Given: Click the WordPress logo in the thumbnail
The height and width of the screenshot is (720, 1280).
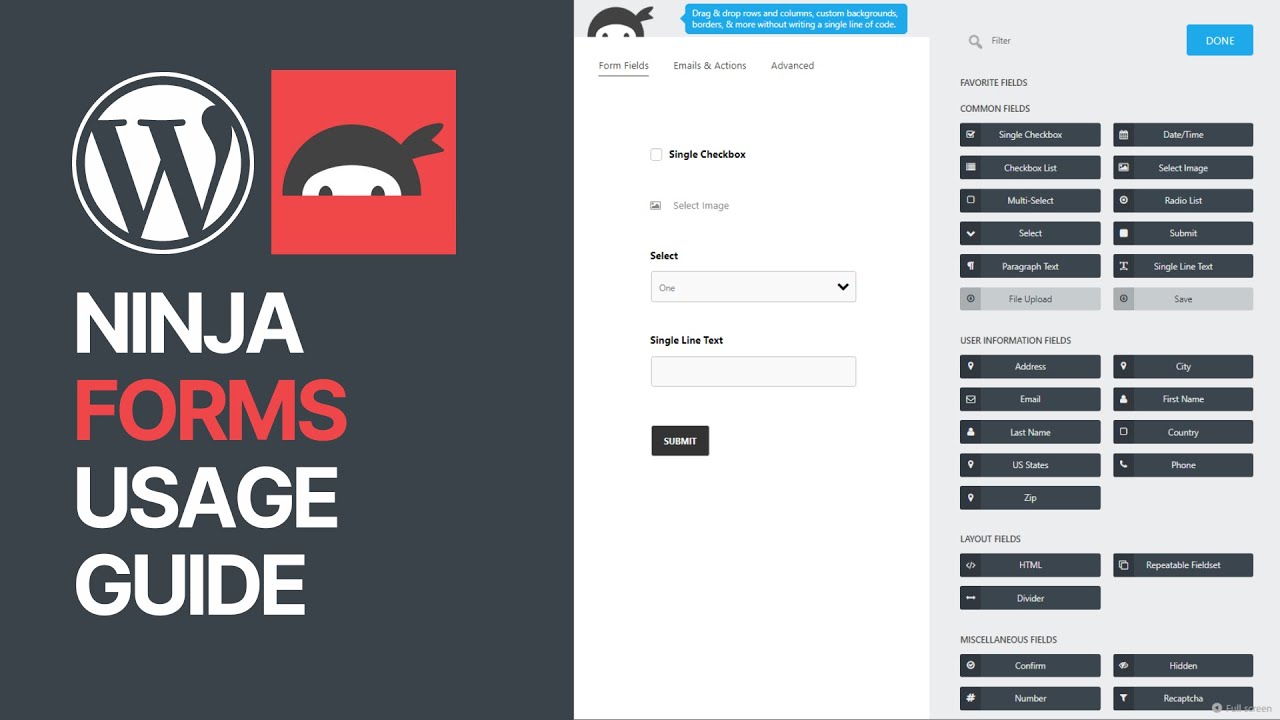Looking at the screenshot, I should click(163, 162).
